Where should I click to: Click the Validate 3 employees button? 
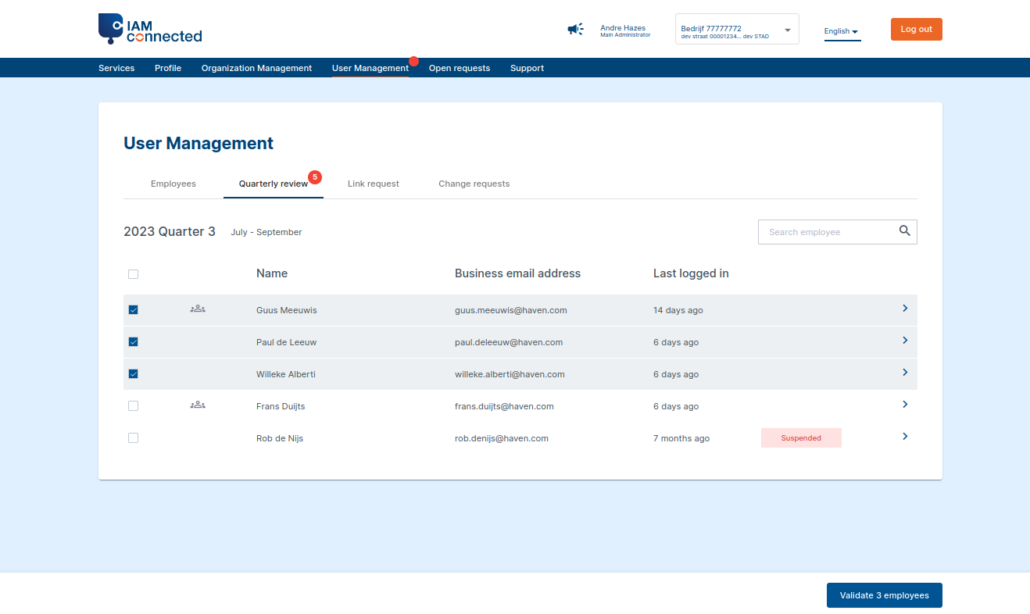pyautogui.click(x=883, y=594)
